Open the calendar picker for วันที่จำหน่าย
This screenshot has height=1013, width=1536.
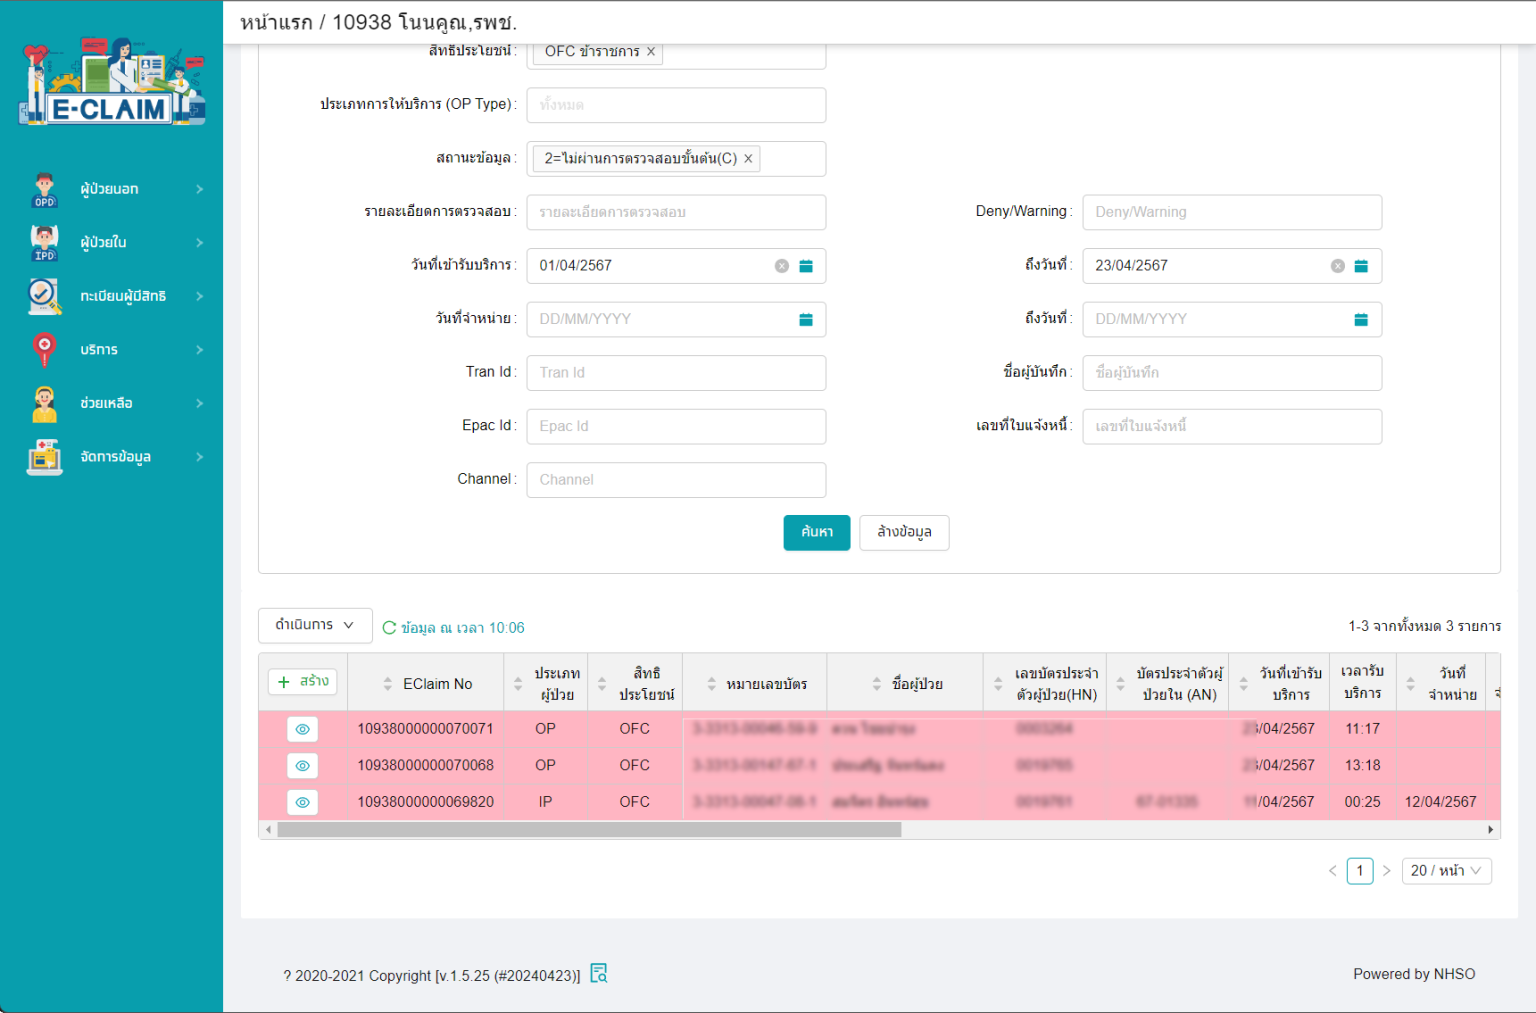805,319
